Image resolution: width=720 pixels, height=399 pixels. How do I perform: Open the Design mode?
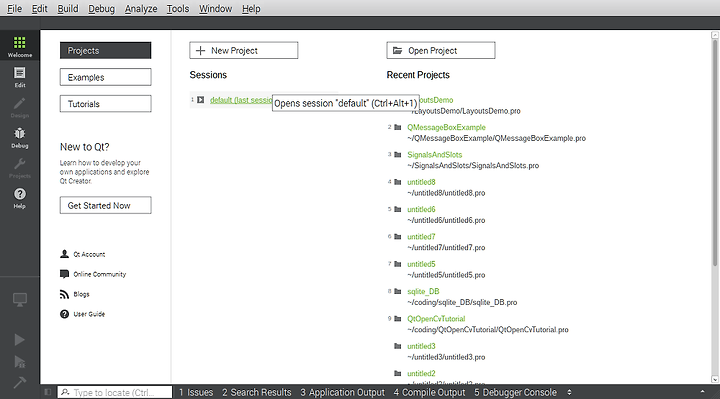pos(20,107)
